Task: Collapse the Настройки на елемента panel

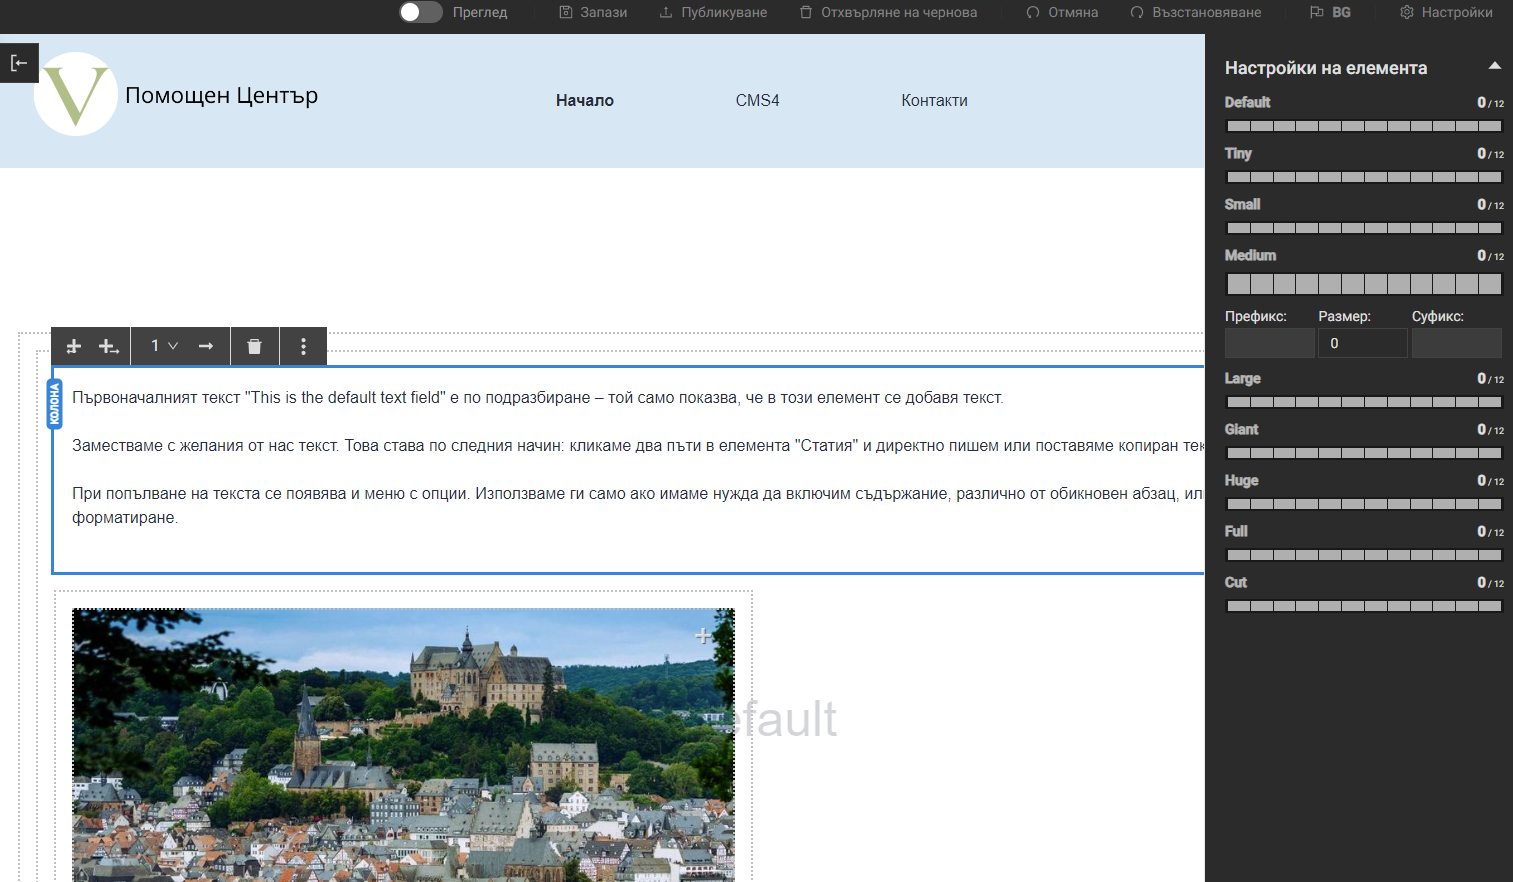Action: 1494,66
